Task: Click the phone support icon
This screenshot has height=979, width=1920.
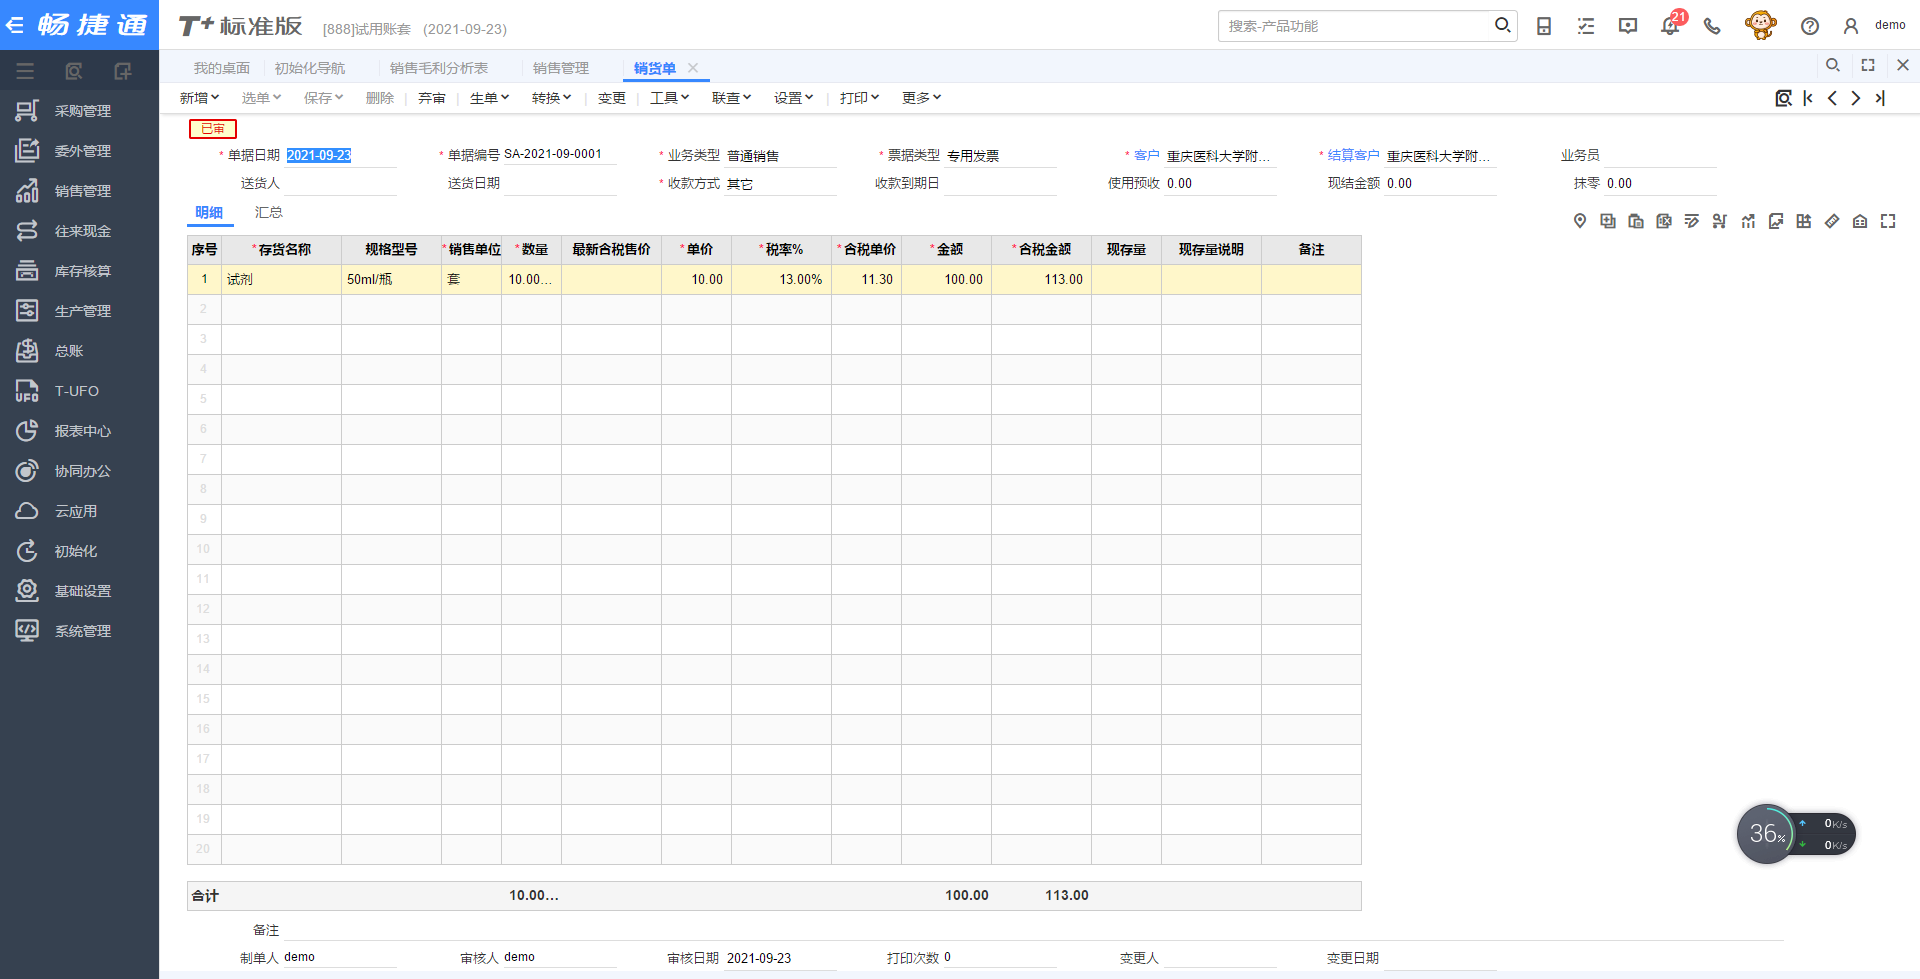Action: point(1712,26)
